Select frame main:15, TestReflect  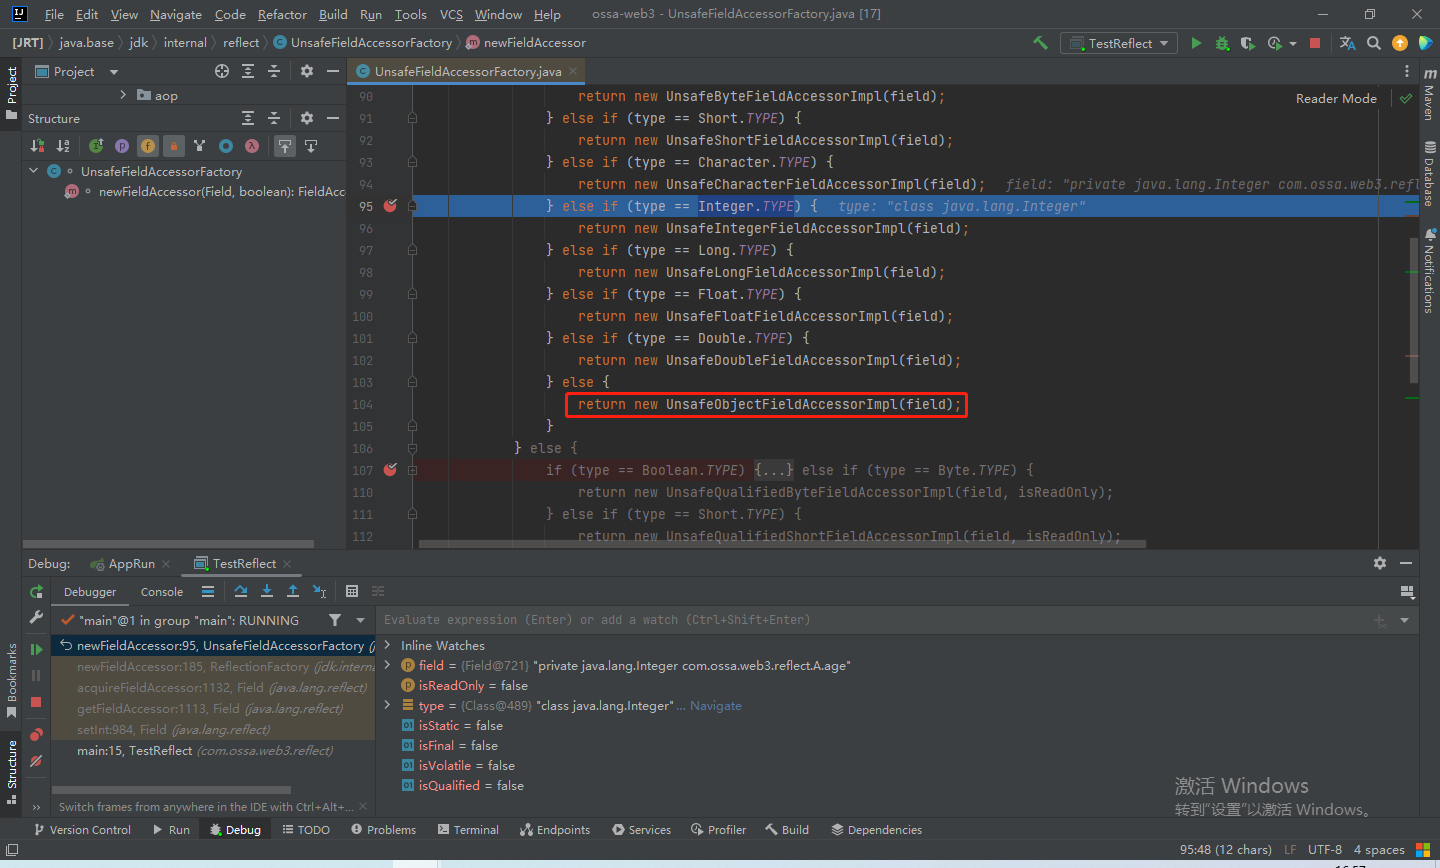[213, 750]
